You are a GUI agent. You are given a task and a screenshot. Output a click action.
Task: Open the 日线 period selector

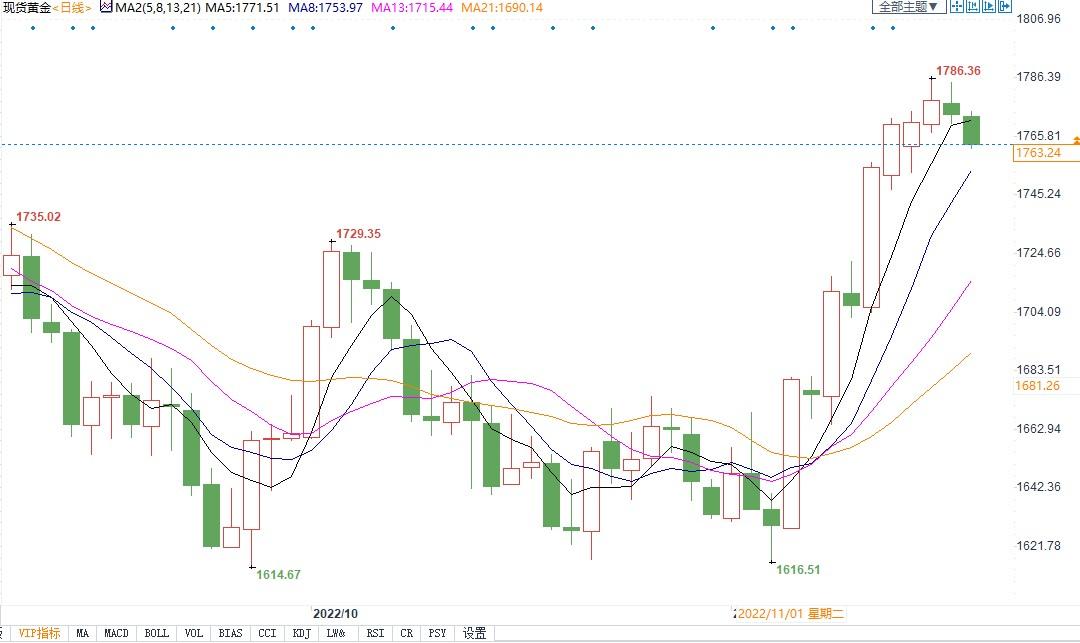coord(72,7)
